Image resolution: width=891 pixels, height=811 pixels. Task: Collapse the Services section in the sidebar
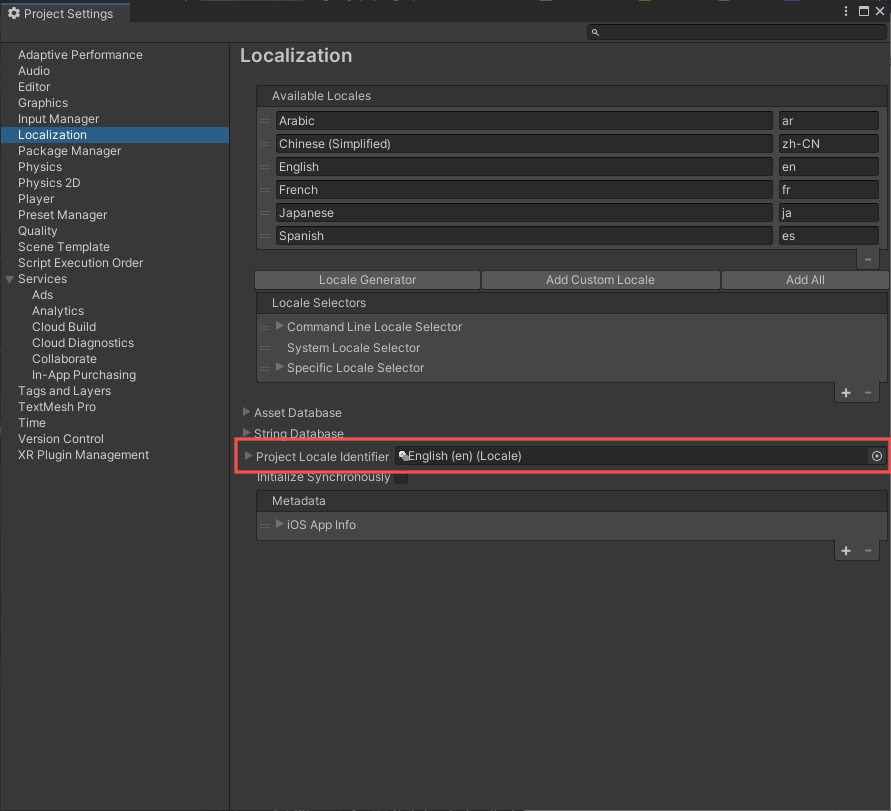9,278
